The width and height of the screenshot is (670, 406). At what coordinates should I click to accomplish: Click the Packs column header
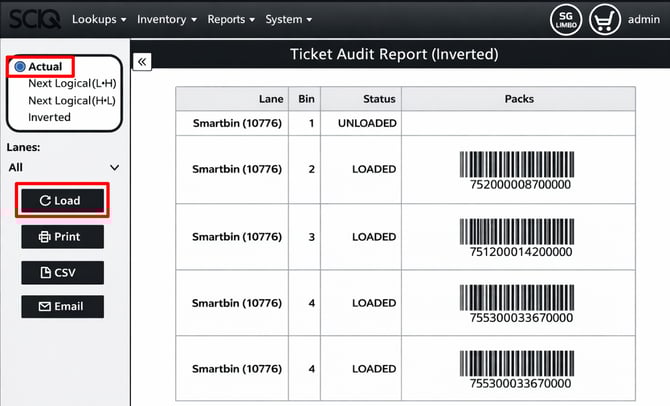[x=519, y=99]
